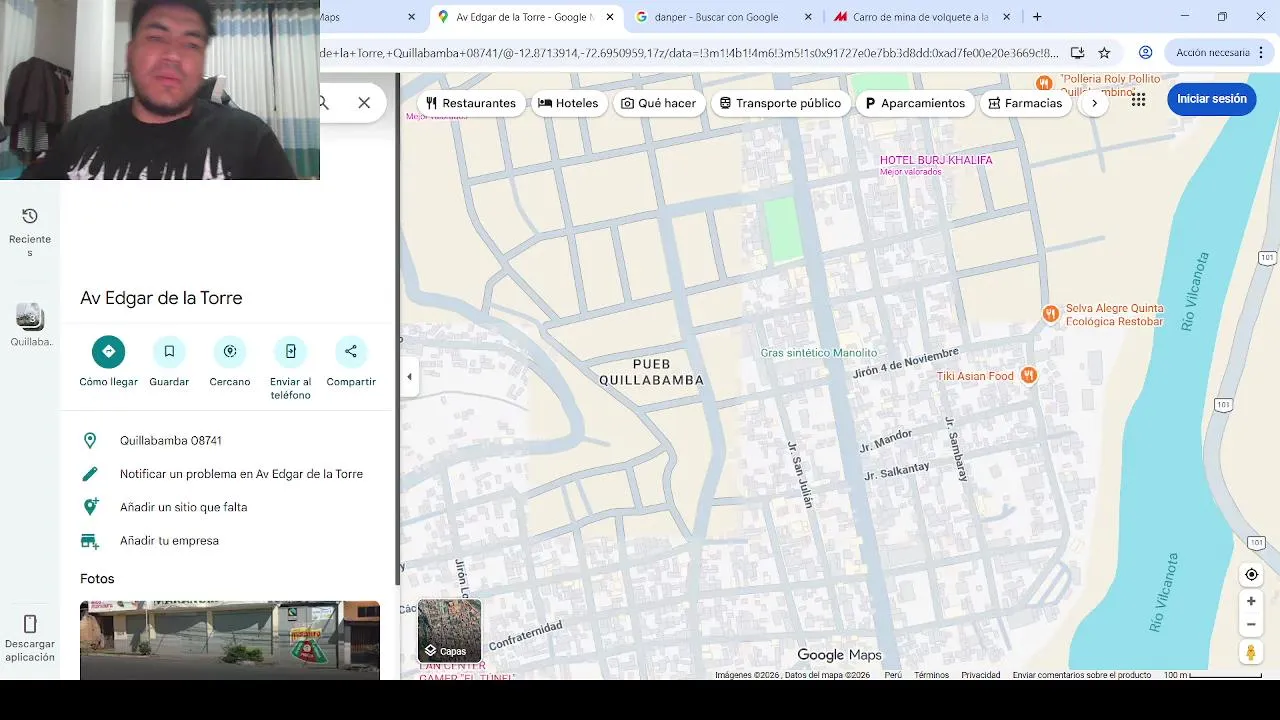The image size is (1280, 720).
Task: Activate Street View pegman icon
Action: pos(1251,653)
